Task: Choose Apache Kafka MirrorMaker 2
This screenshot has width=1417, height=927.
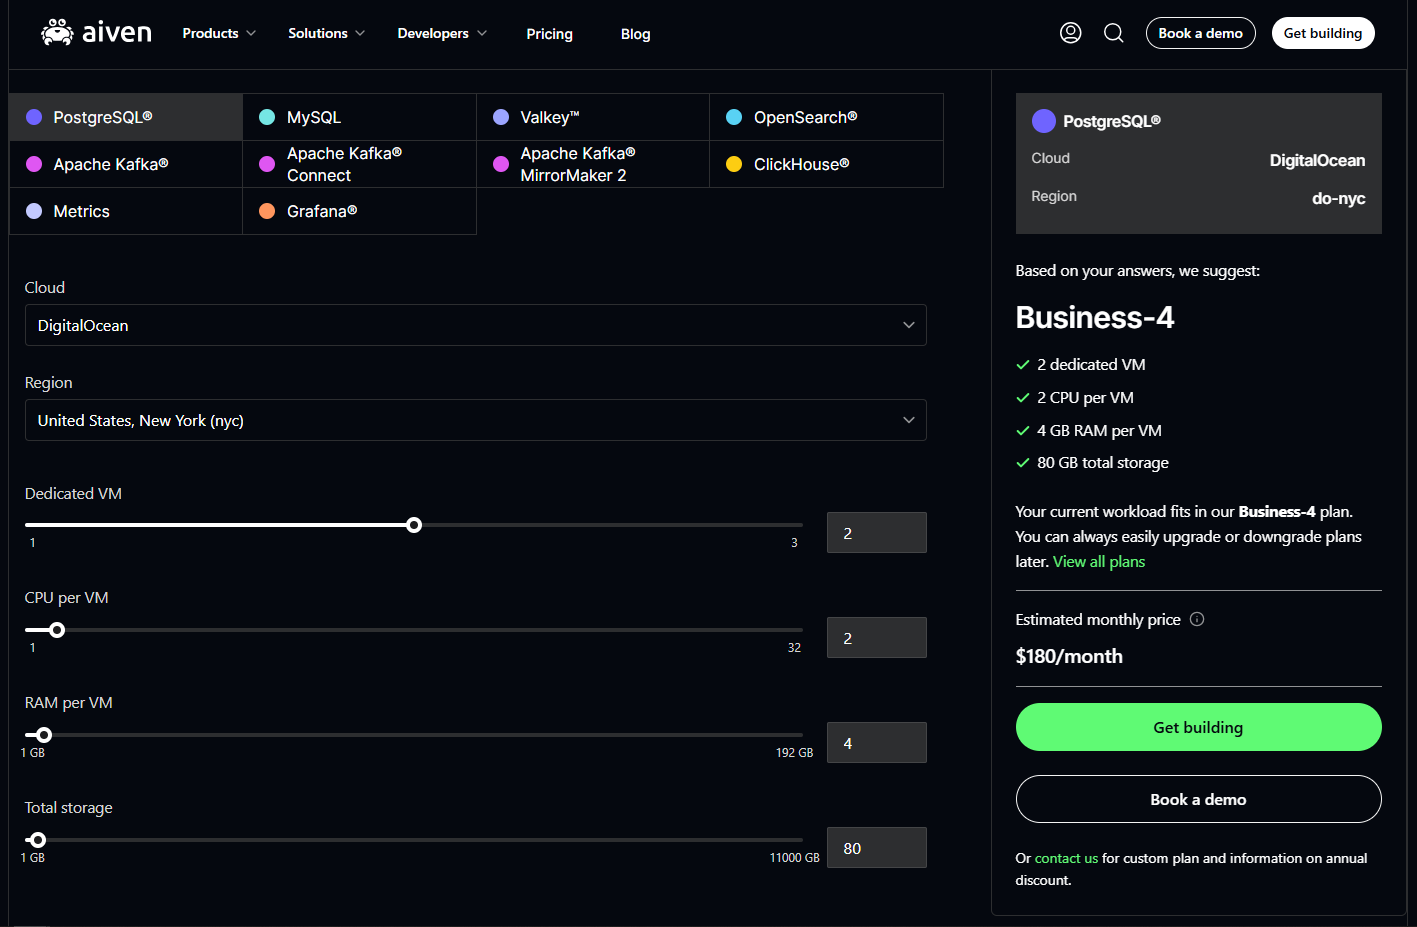Action: (593, 164)
